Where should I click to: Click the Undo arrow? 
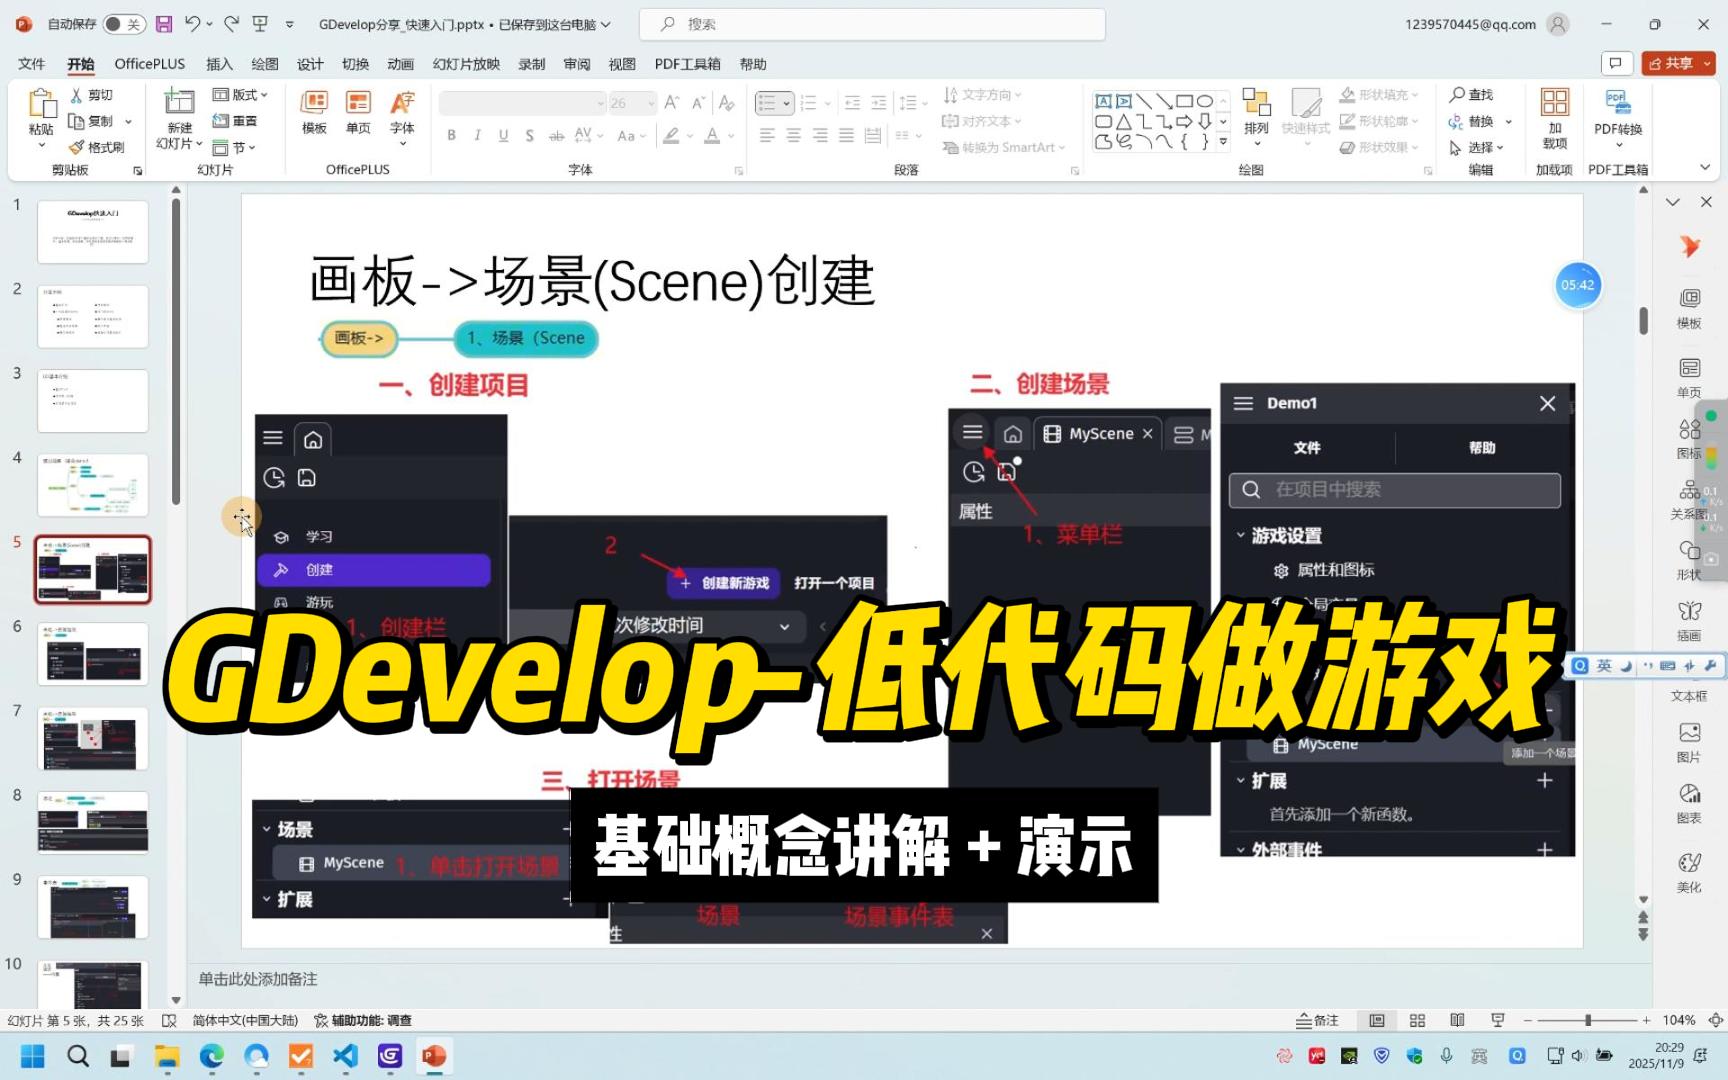tap(193, 24)
